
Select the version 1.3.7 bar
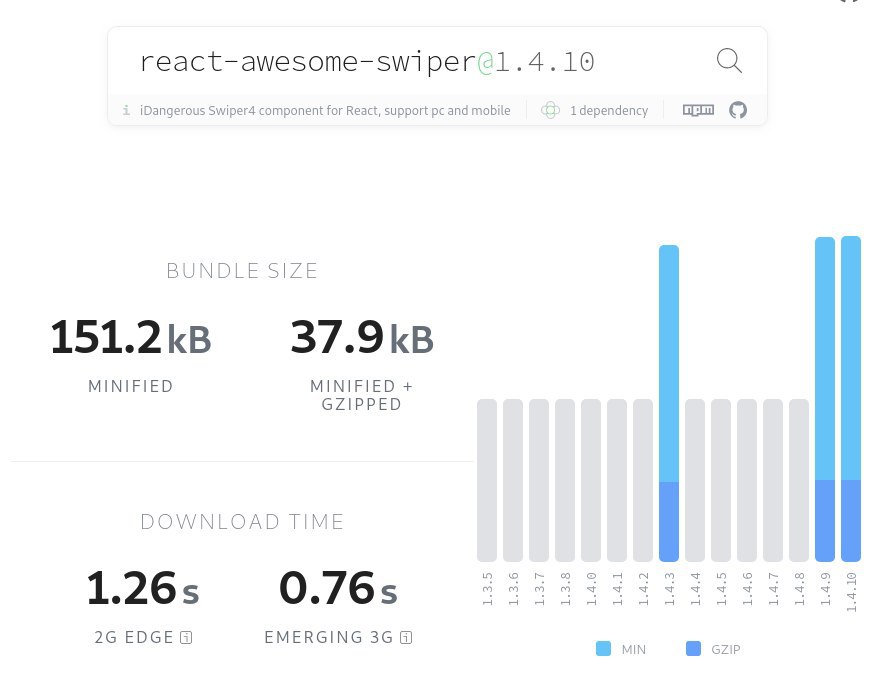(539, 480)
